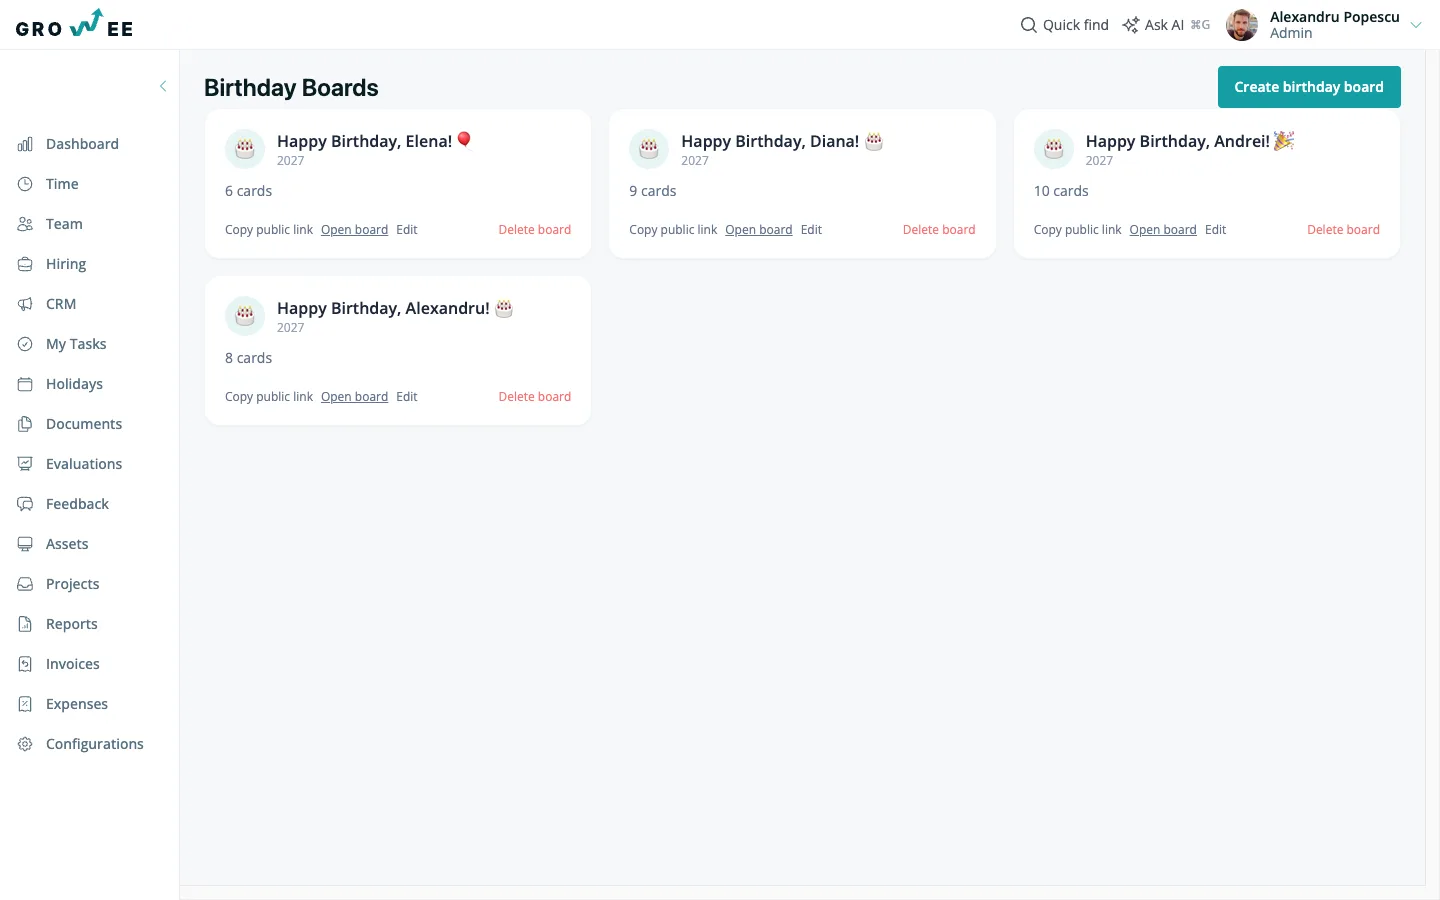1440x900 pixels.
Task: Click the Documents pages icon
Action: coord(25,424)
